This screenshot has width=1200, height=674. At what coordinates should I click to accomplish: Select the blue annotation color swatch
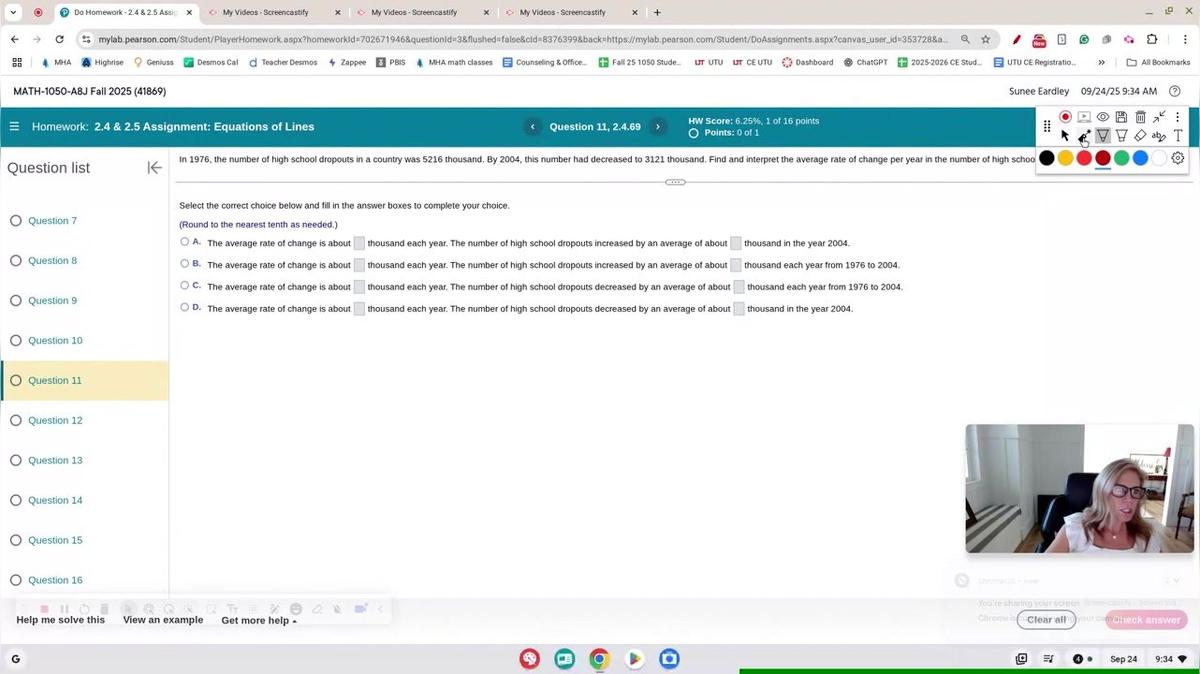click(x=1139, y=157)
